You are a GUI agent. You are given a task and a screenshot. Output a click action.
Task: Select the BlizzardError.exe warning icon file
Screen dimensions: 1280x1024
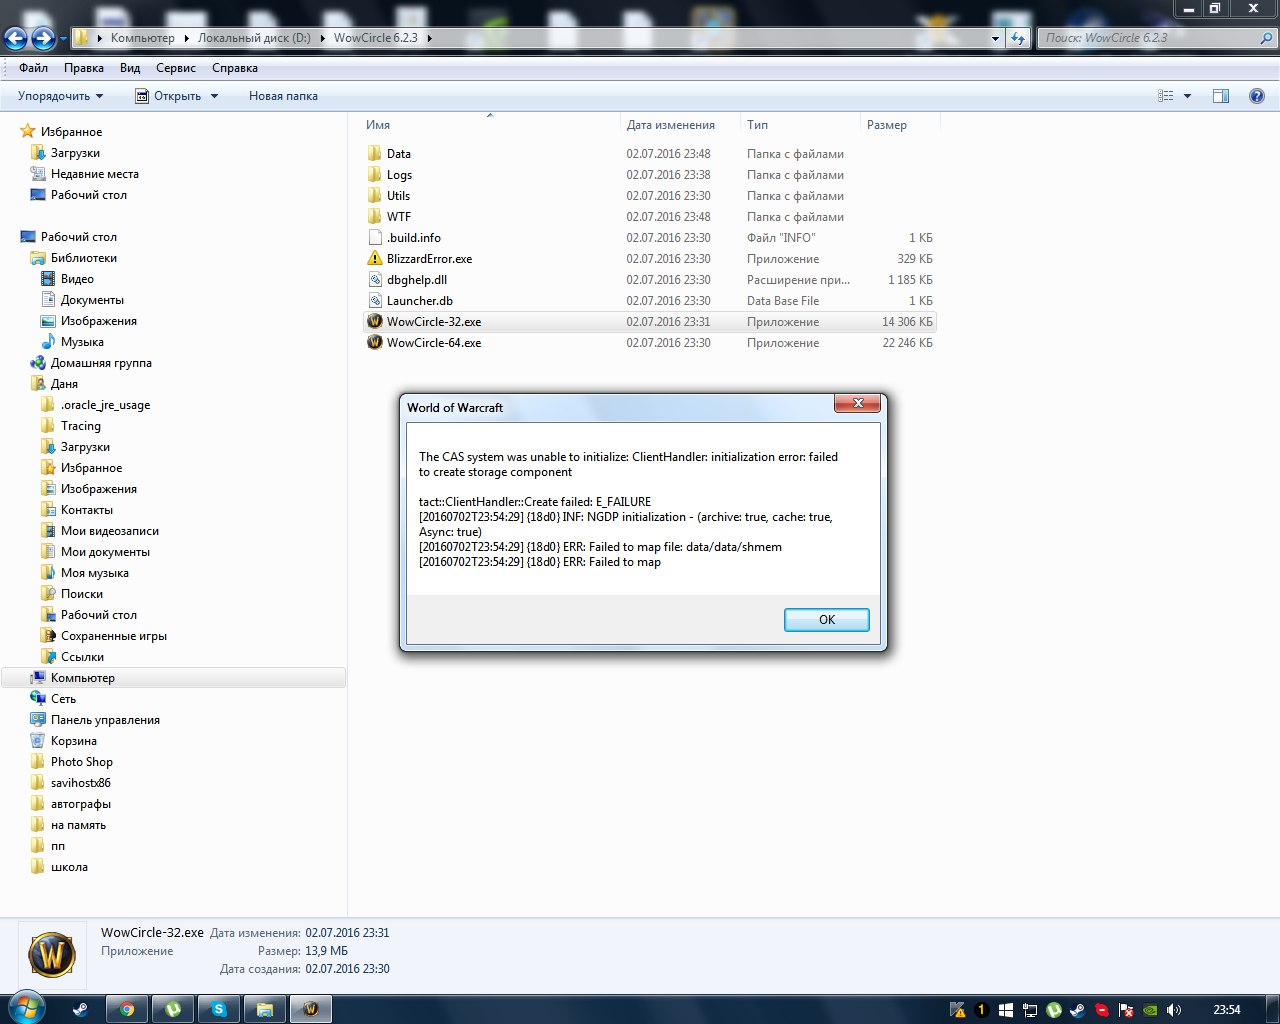429,259
